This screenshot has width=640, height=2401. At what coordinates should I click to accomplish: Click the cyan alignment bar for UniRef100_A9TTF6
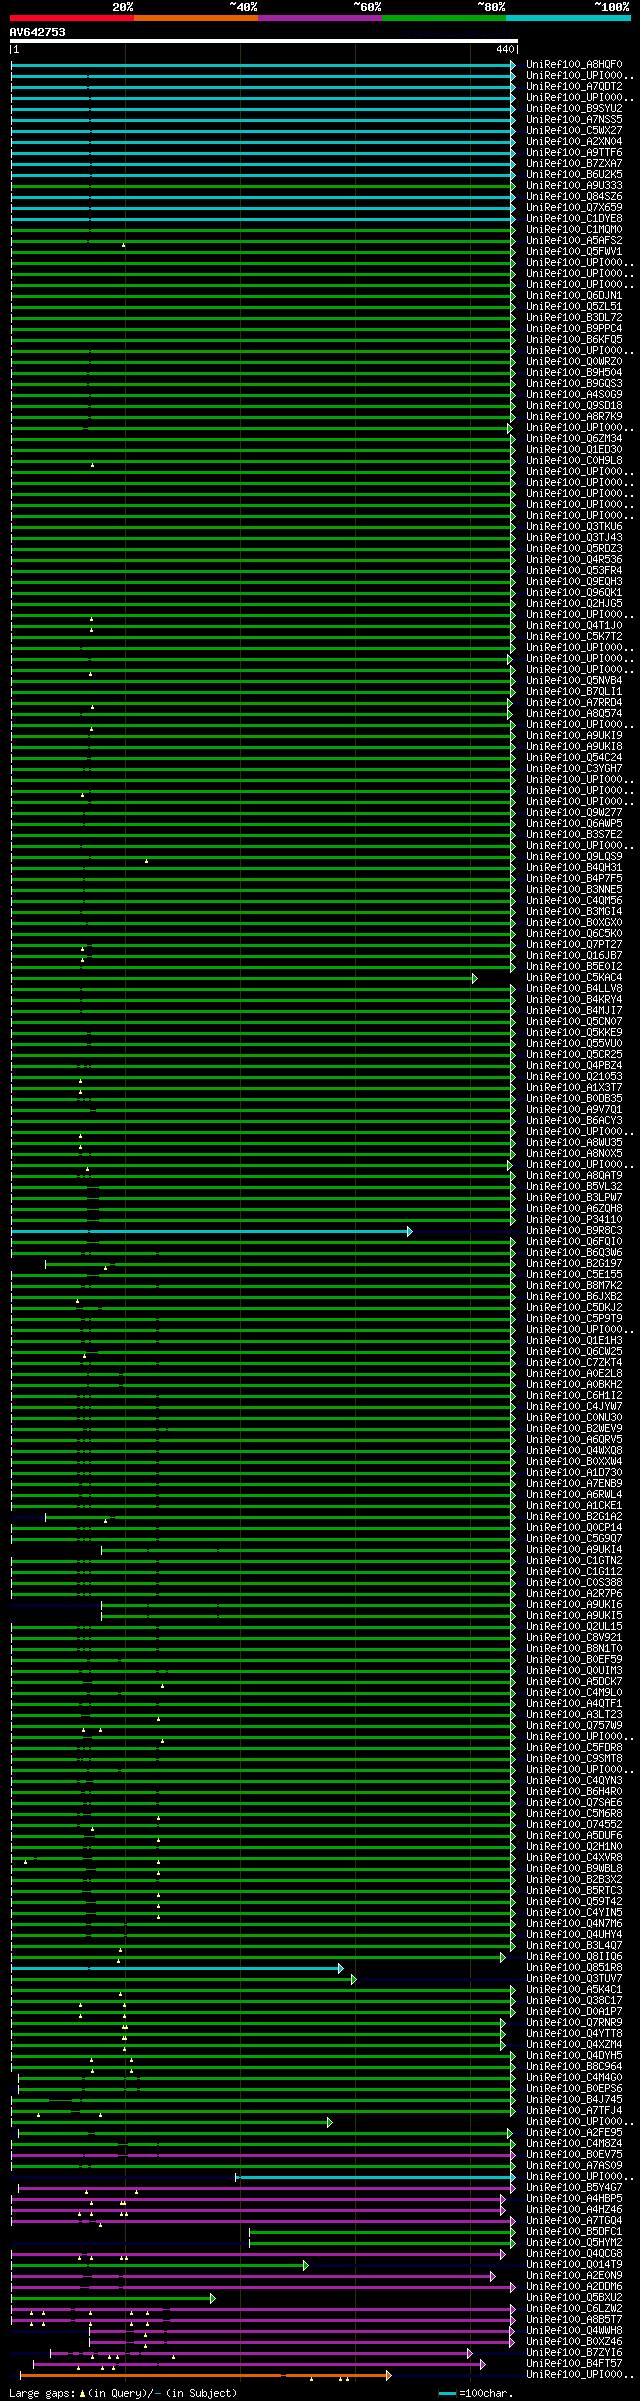(263, 152)
